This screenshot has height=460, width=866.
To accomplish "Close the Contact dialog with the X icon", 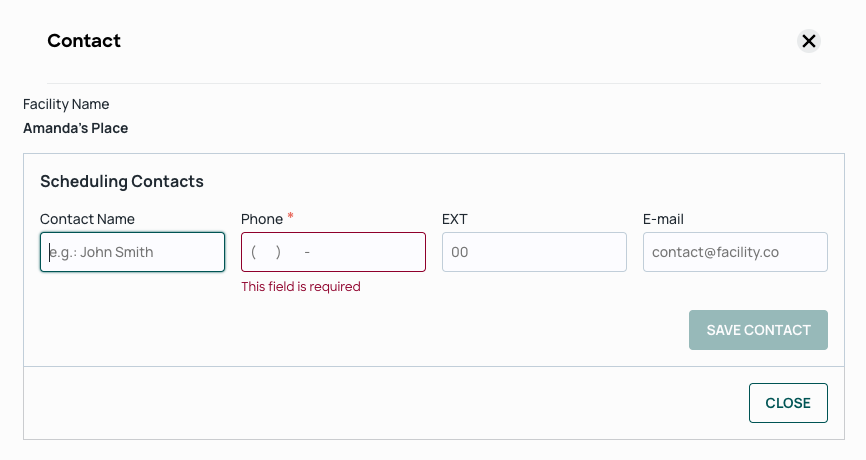I will click(809, 41).
